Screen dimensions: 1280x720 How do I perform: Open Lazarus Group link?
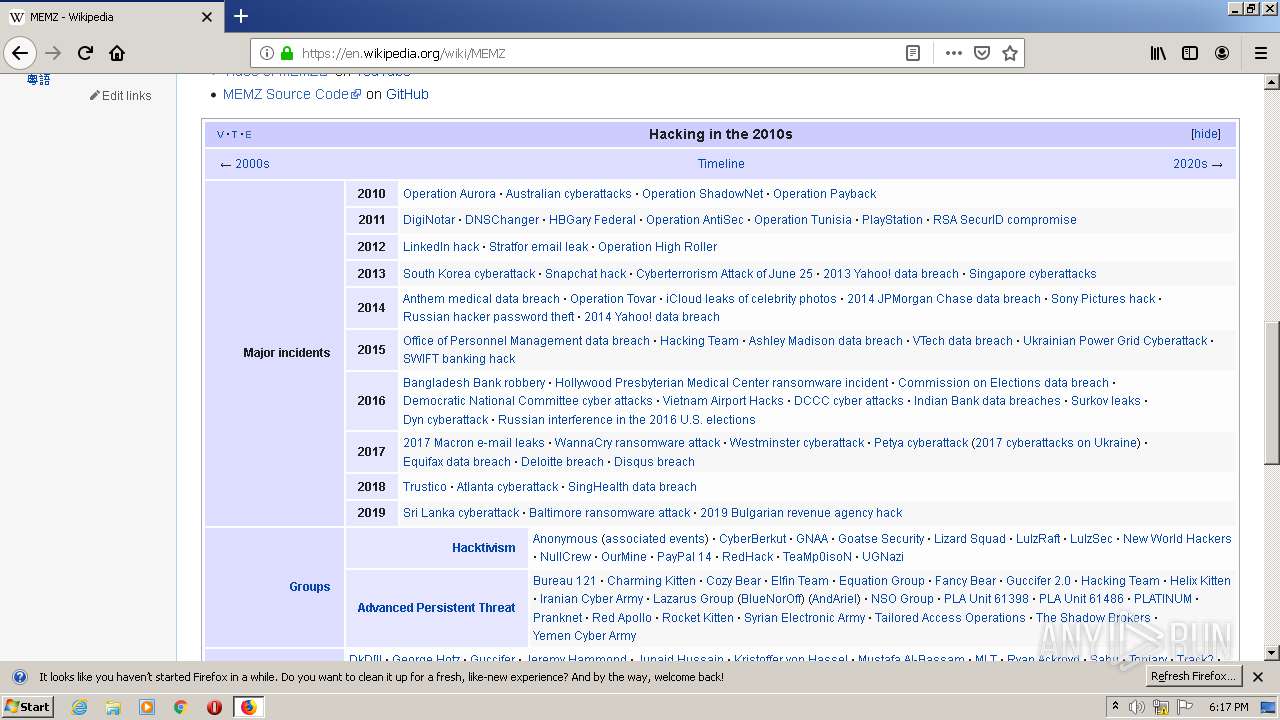(x=693, y=599)
